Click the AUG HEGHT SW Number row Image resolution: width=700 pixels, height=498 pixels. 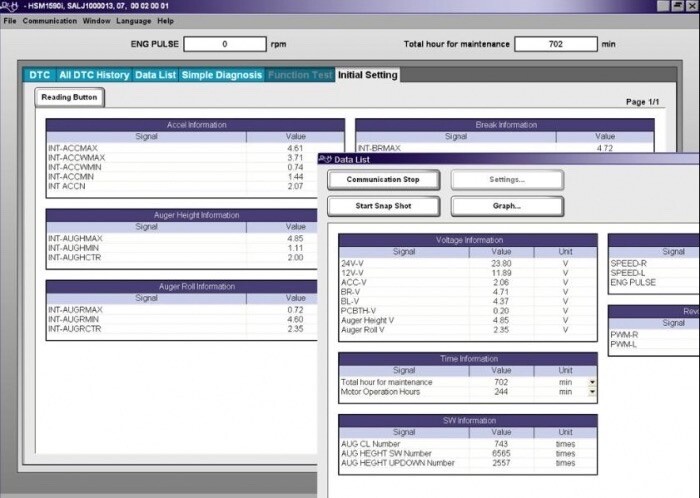(x=468, y=453)
